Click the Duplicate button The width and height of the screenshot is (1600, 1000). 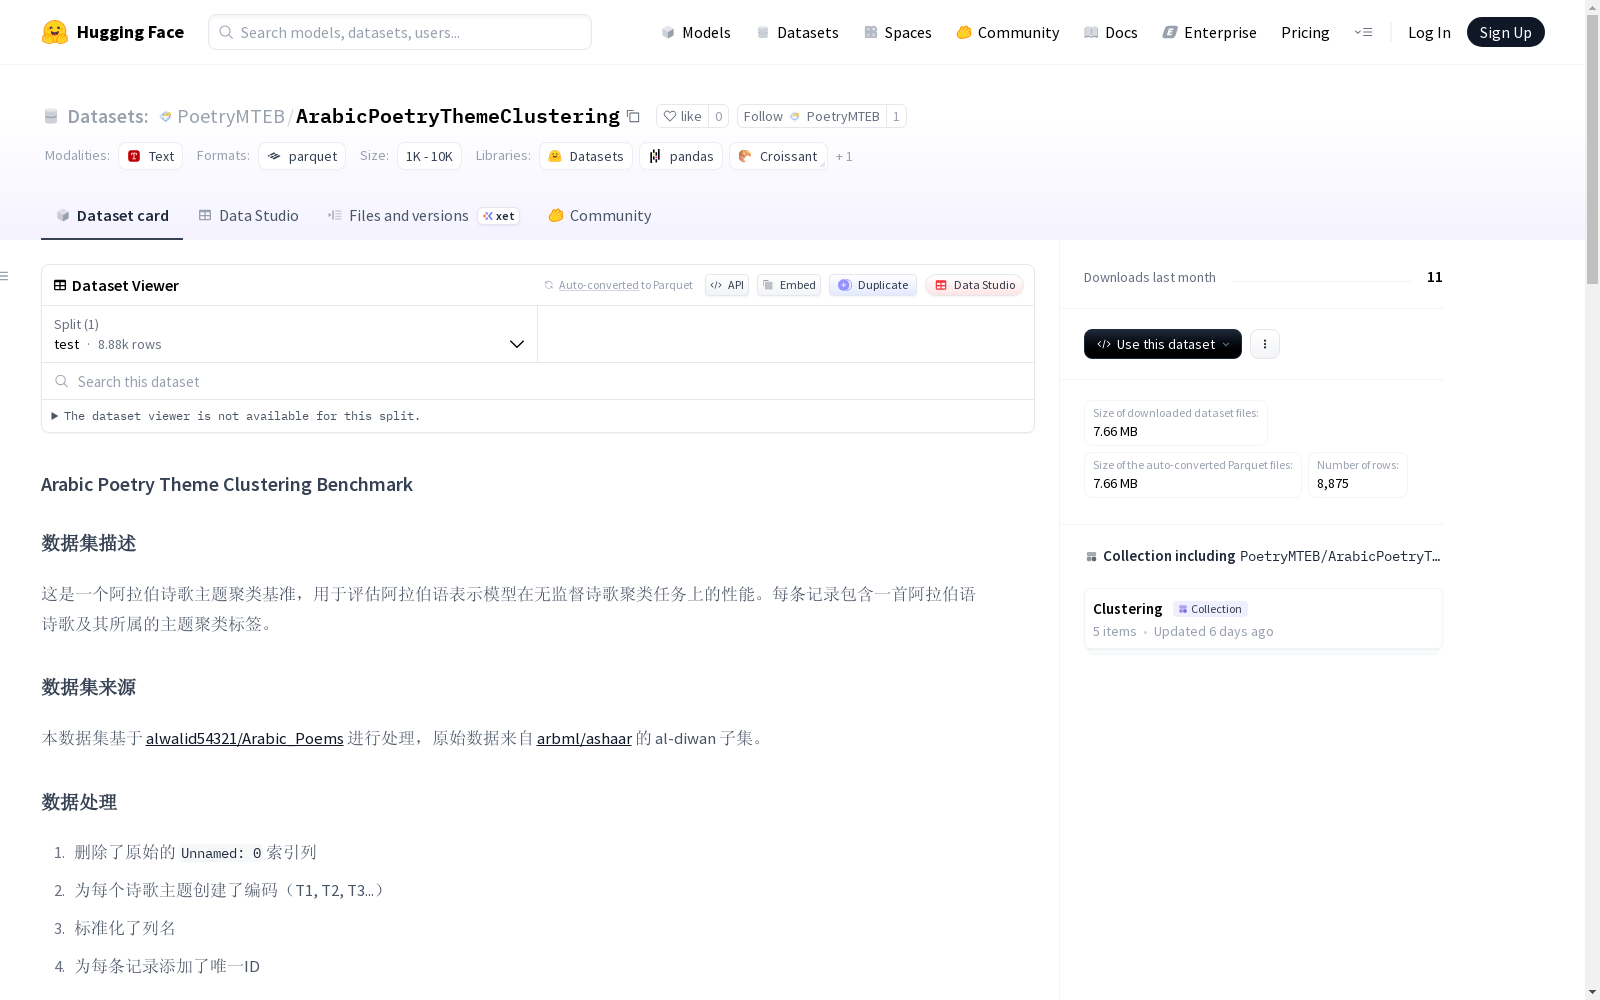pyautogui.click(x=873, y=285)
